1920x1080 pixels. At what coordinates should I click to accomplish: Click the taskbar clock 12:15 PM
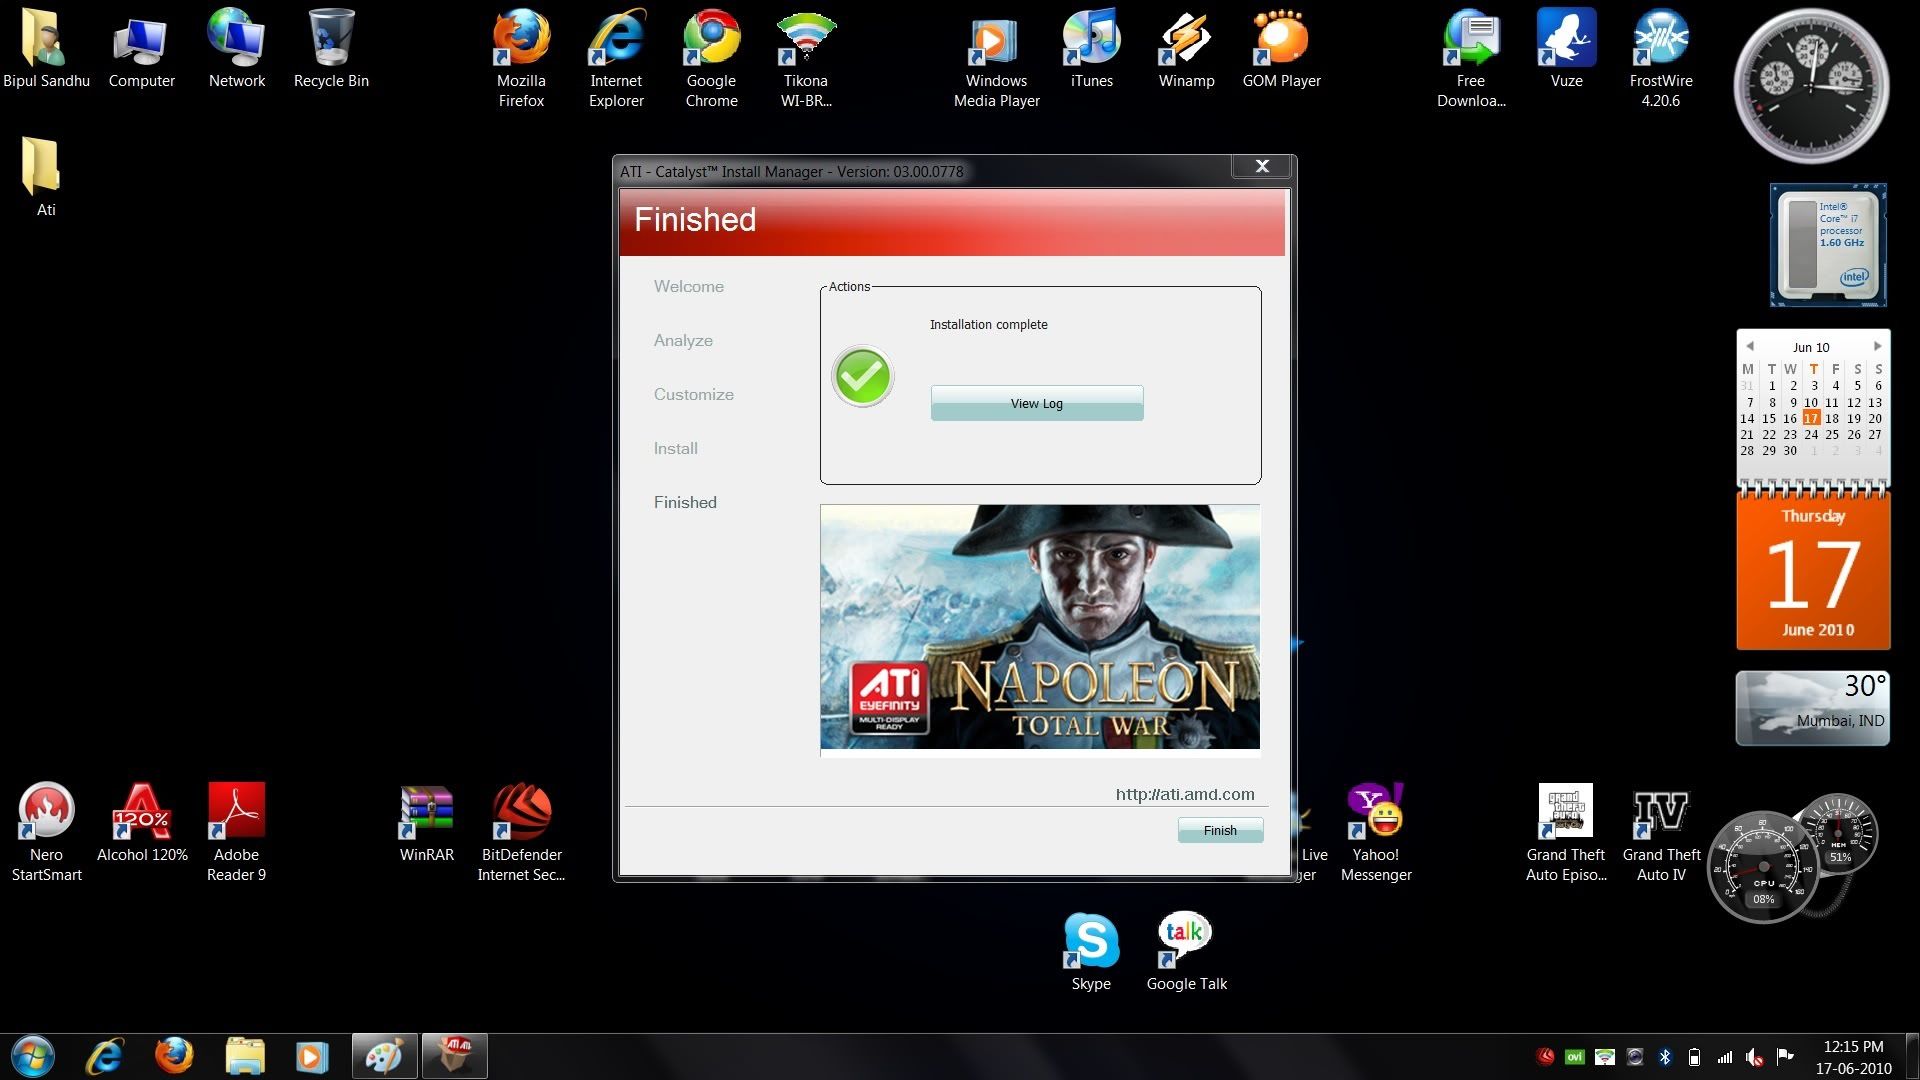[x=1853, y=1057]
